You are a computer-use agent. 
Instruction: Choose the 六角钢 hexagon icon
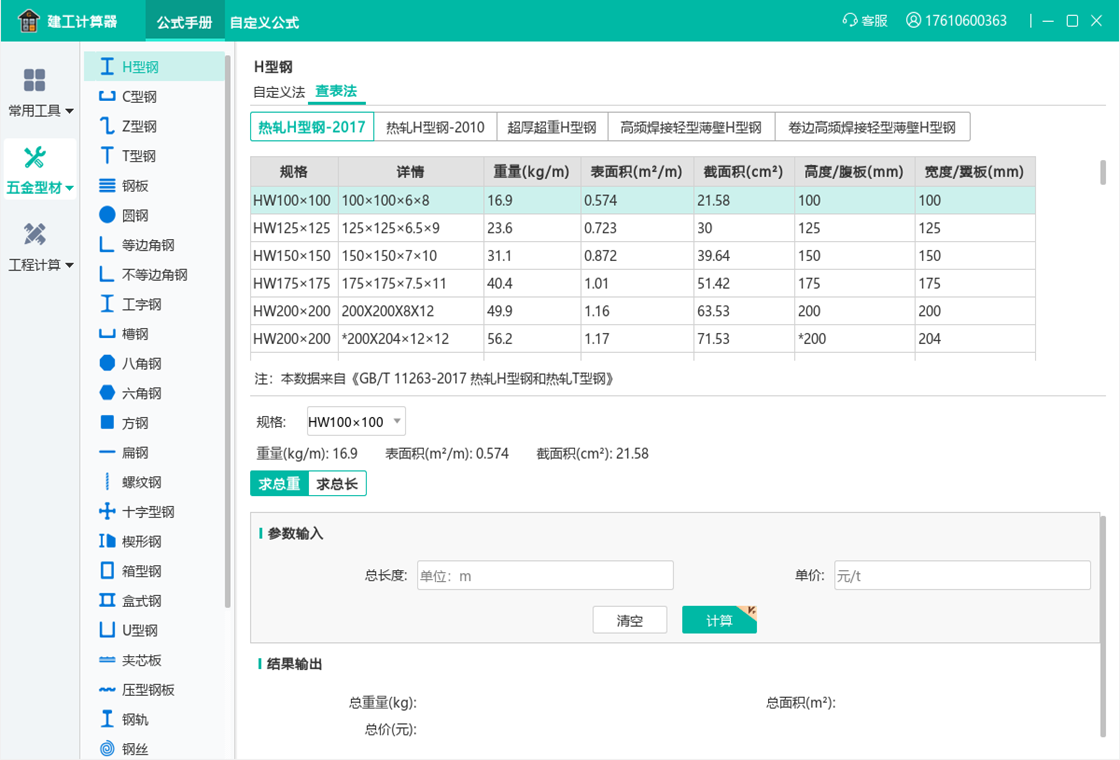coord(106,393)
